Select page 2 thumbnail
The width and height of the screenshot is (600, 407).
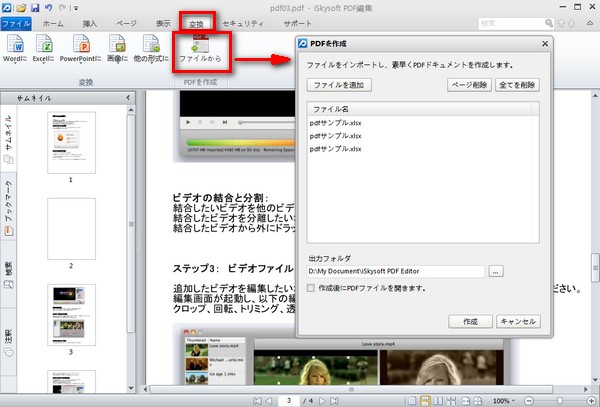tap(71, 228)
